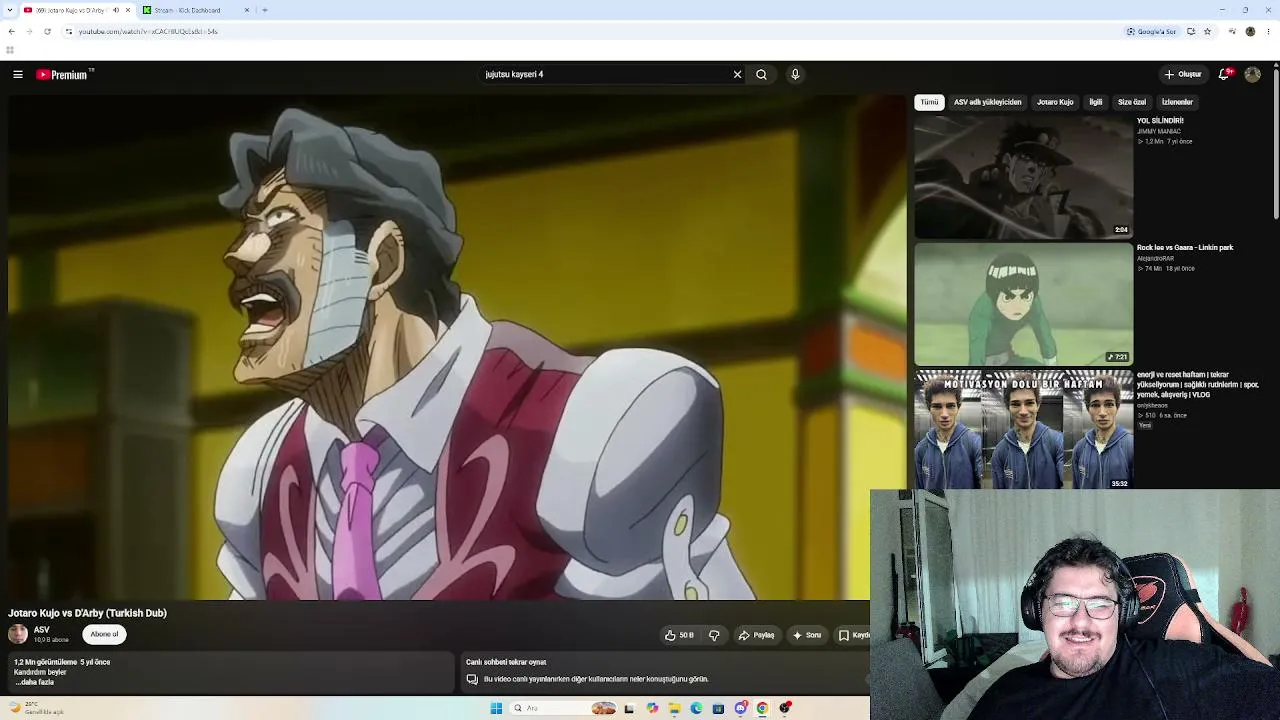
Task: Open the YouTube account avatar menu
Action: point(1252,74)
